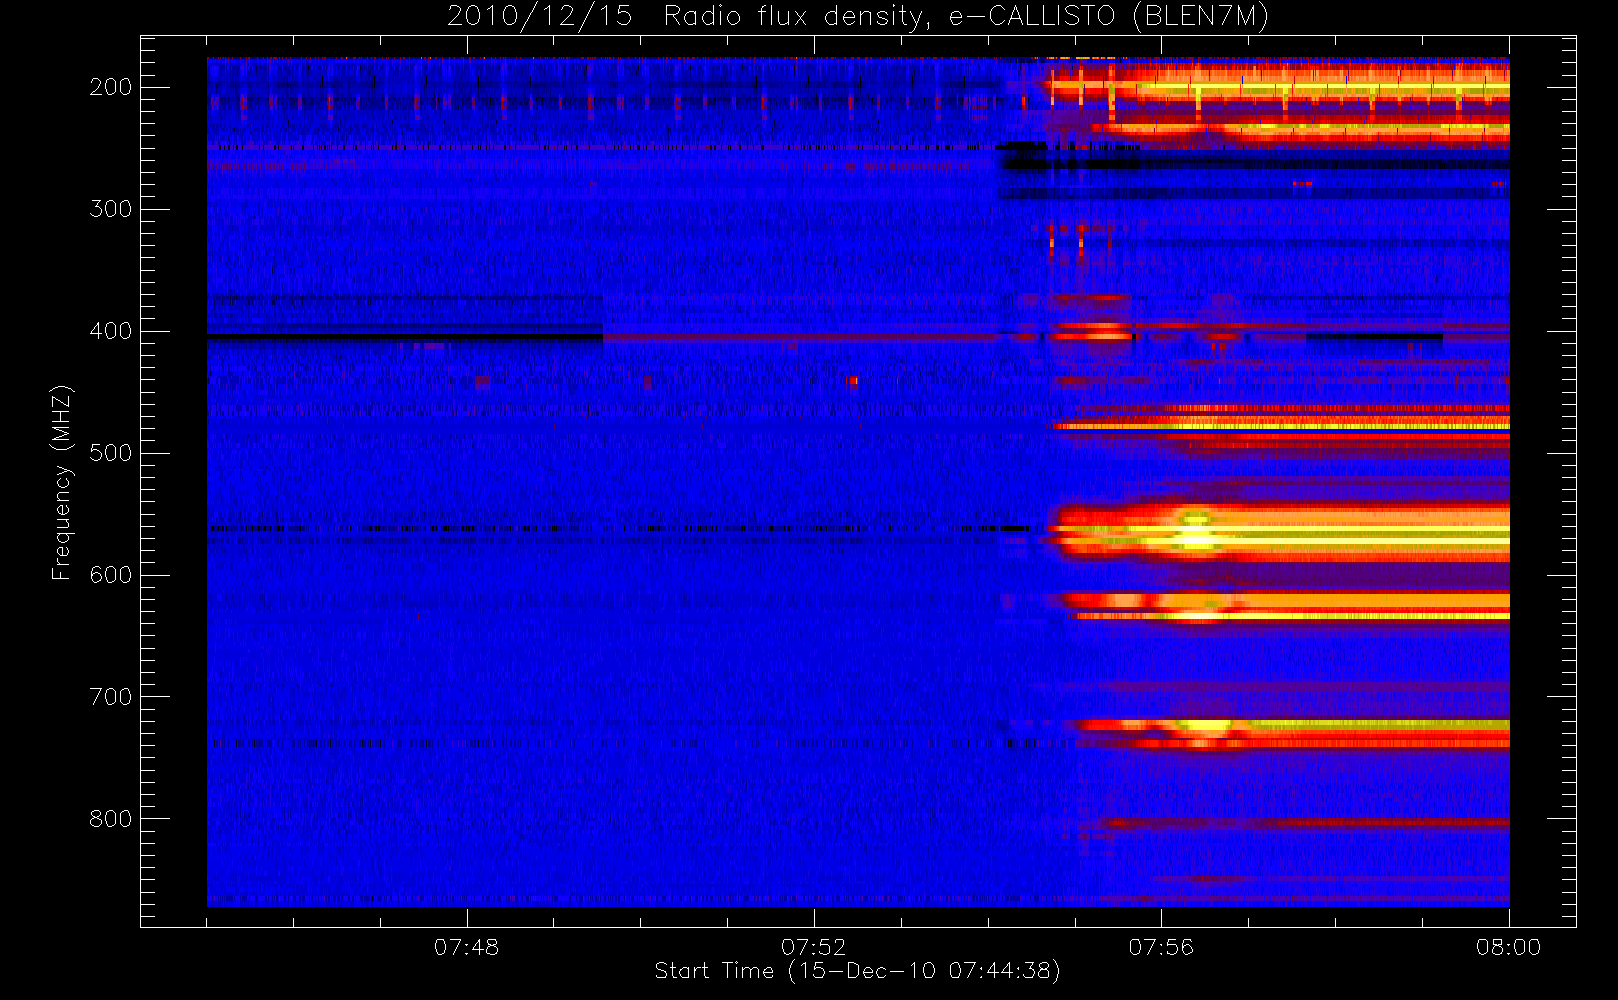1618x1000 pixels.
Task: Click the 300 frequency tick label
Action: pyautogui.click(x=110, y=209)
